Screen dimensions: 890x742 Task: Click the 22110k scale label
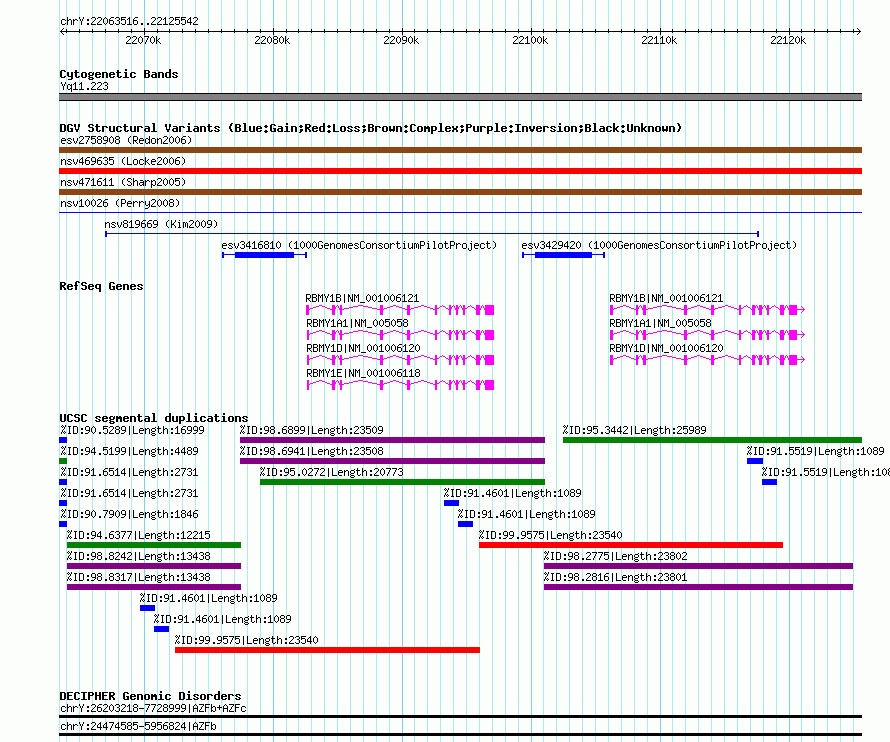point(659,40)
